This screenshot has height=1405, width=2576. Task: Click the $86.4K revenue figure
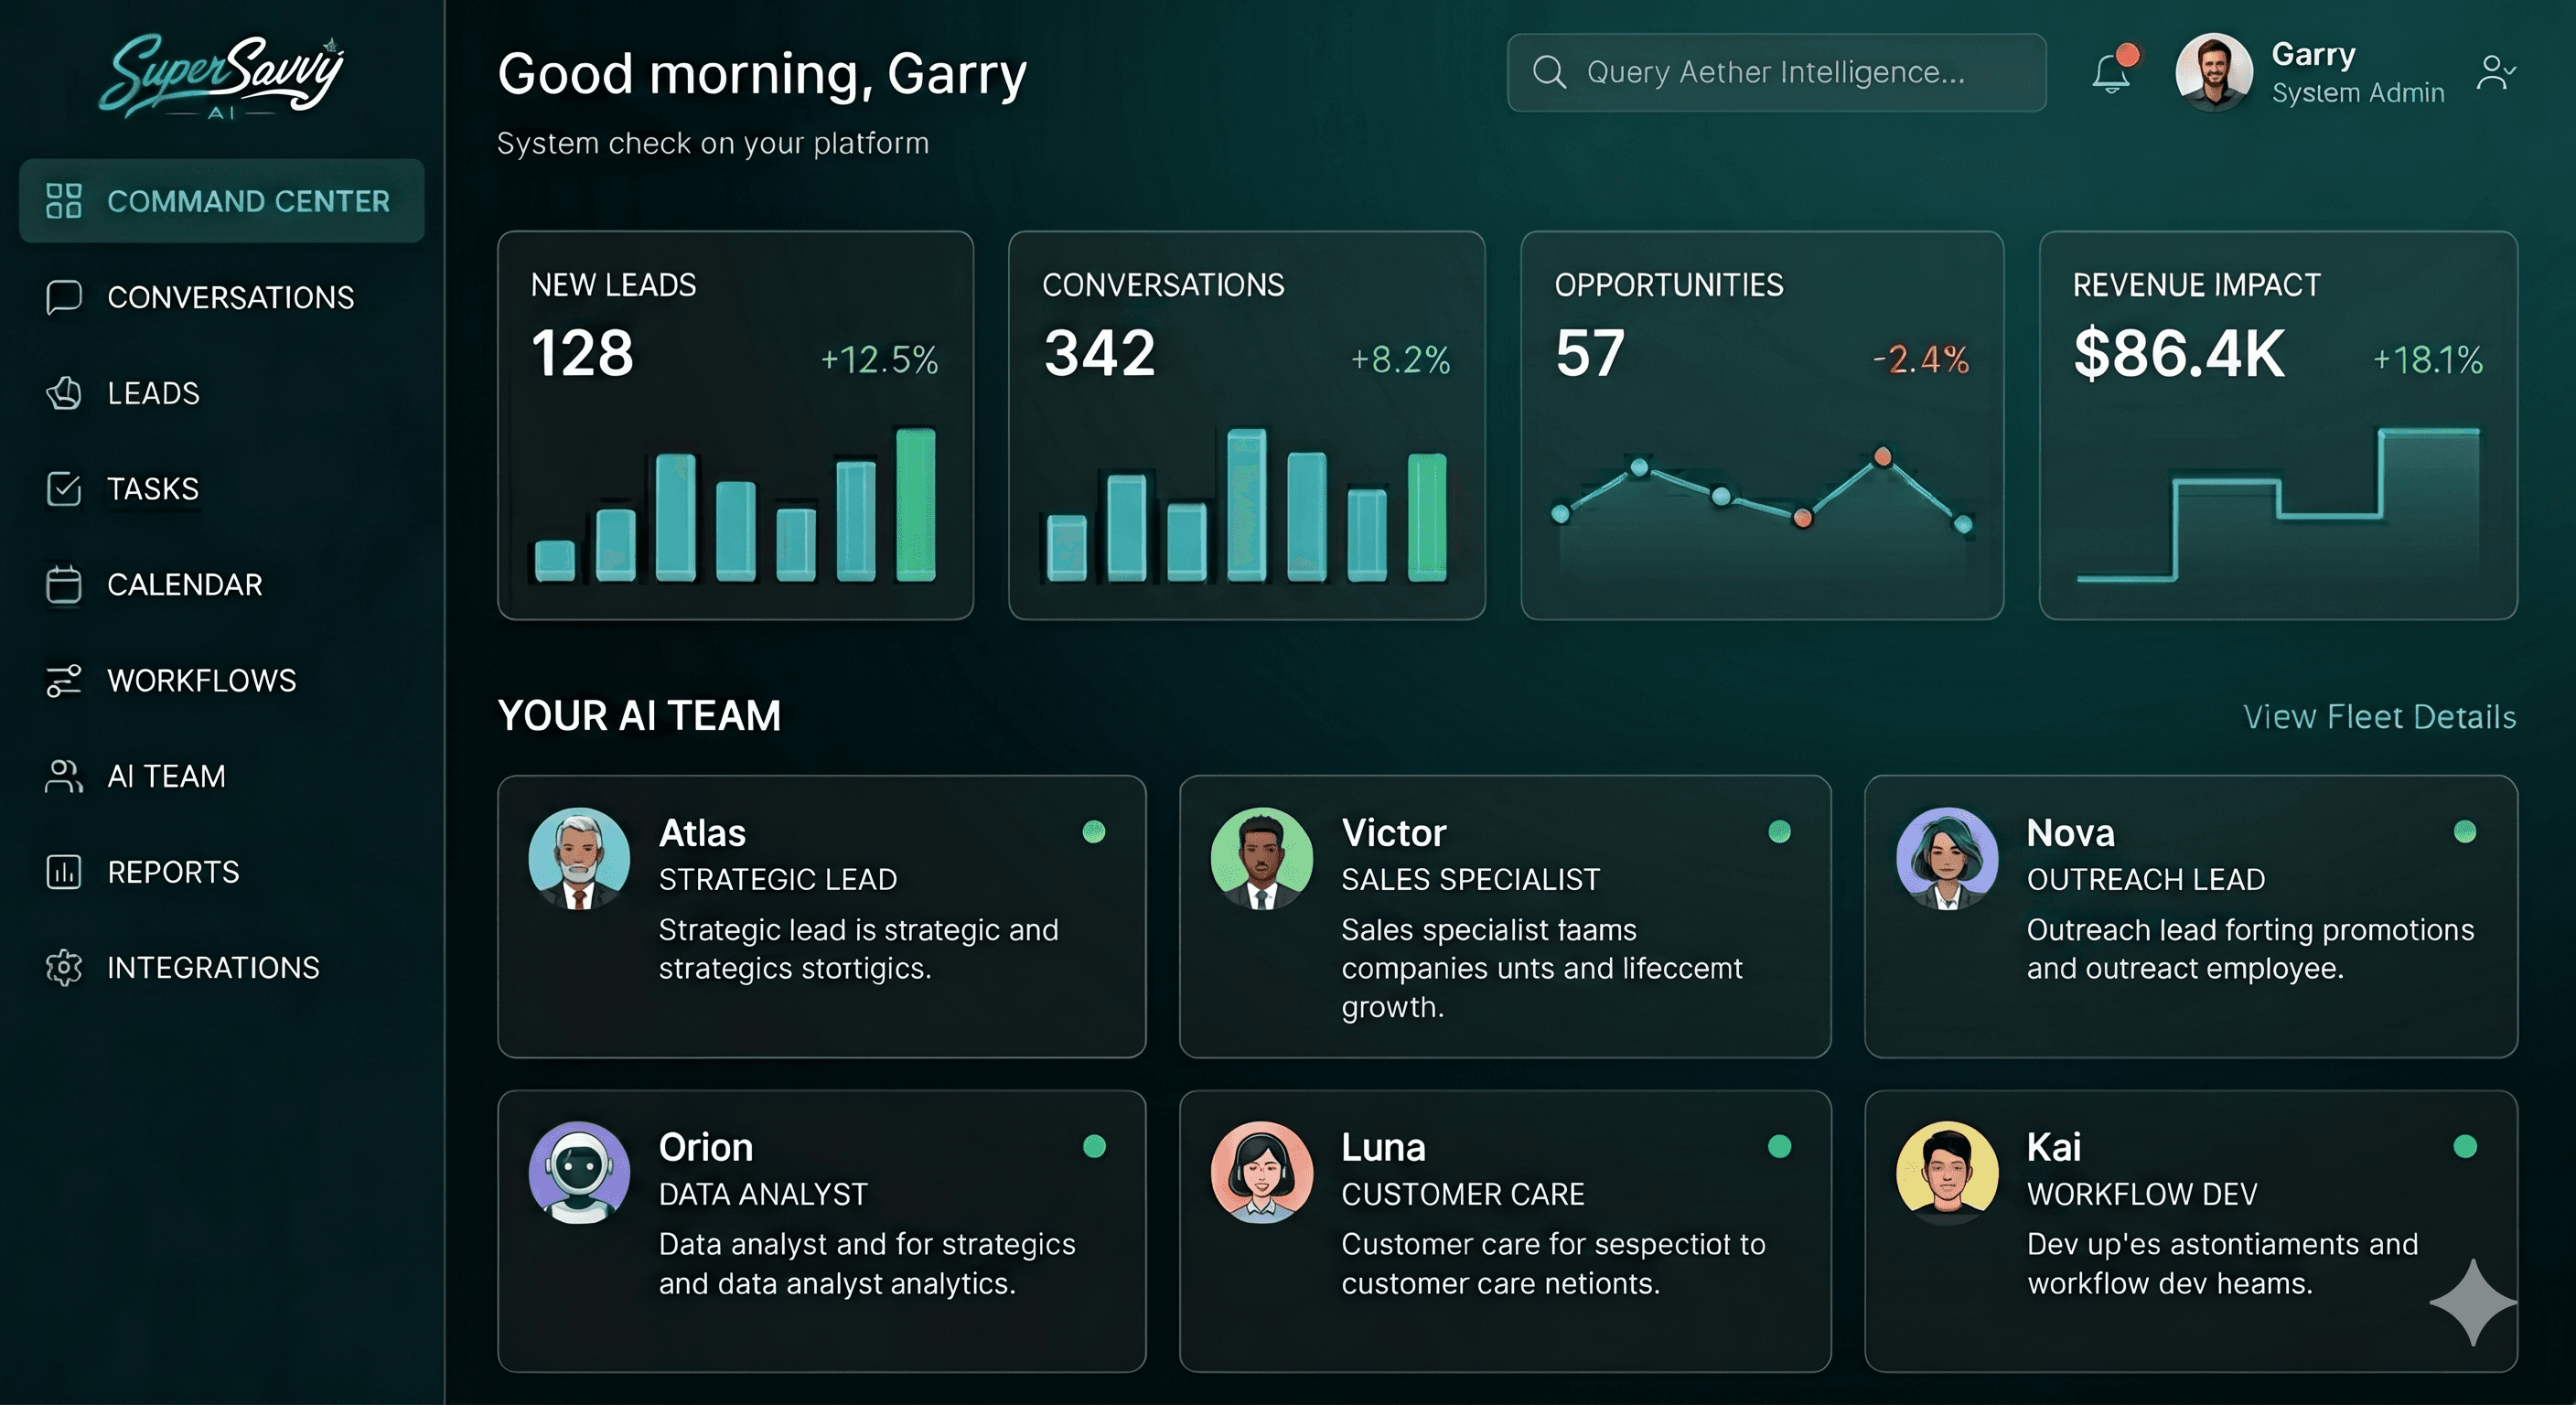(2179, 353)
